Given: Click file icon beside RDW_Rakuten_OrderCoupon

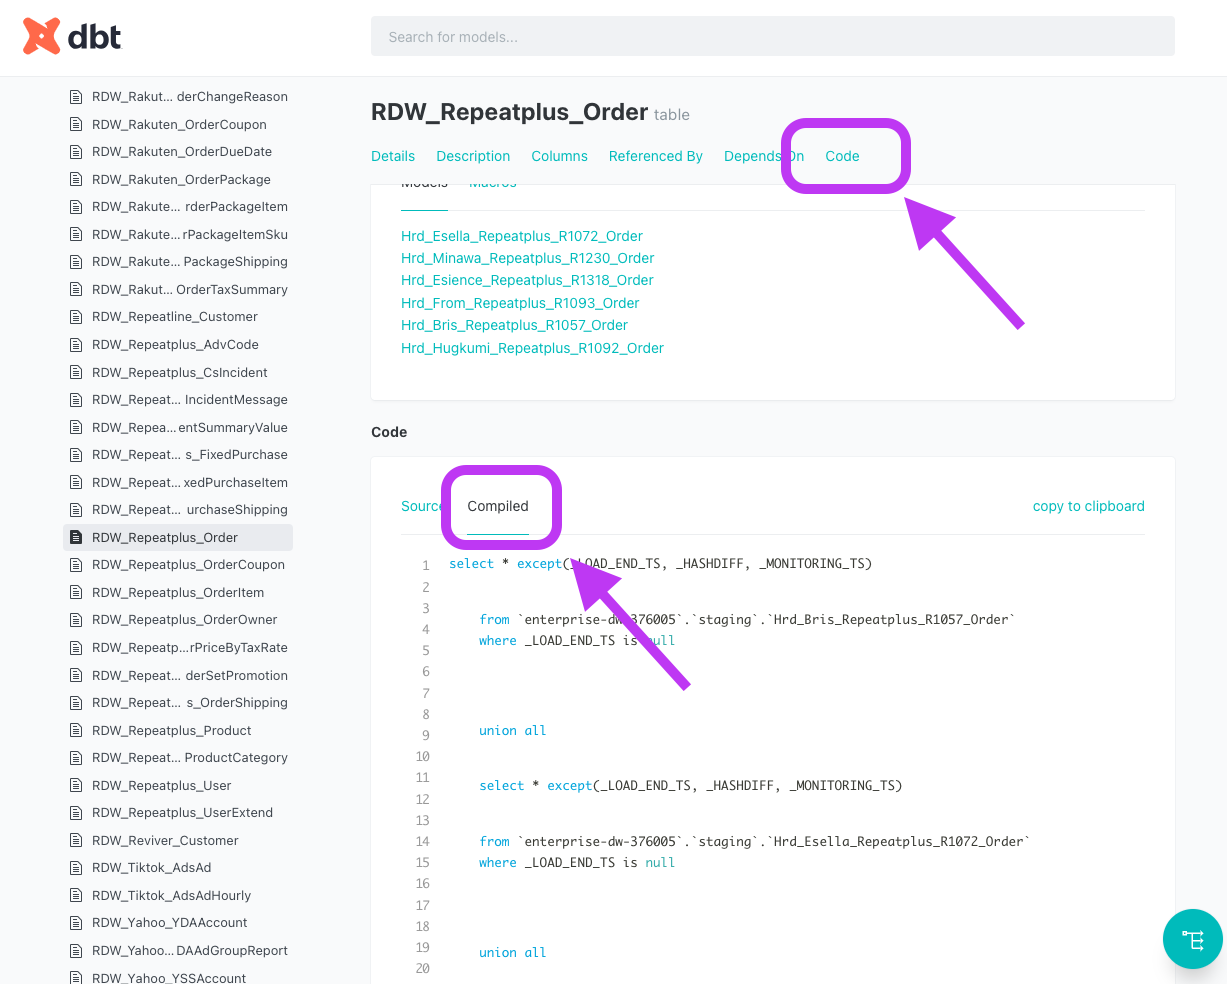Looking at the screenshot, I should pyautogui.click(x=76, y=125).
